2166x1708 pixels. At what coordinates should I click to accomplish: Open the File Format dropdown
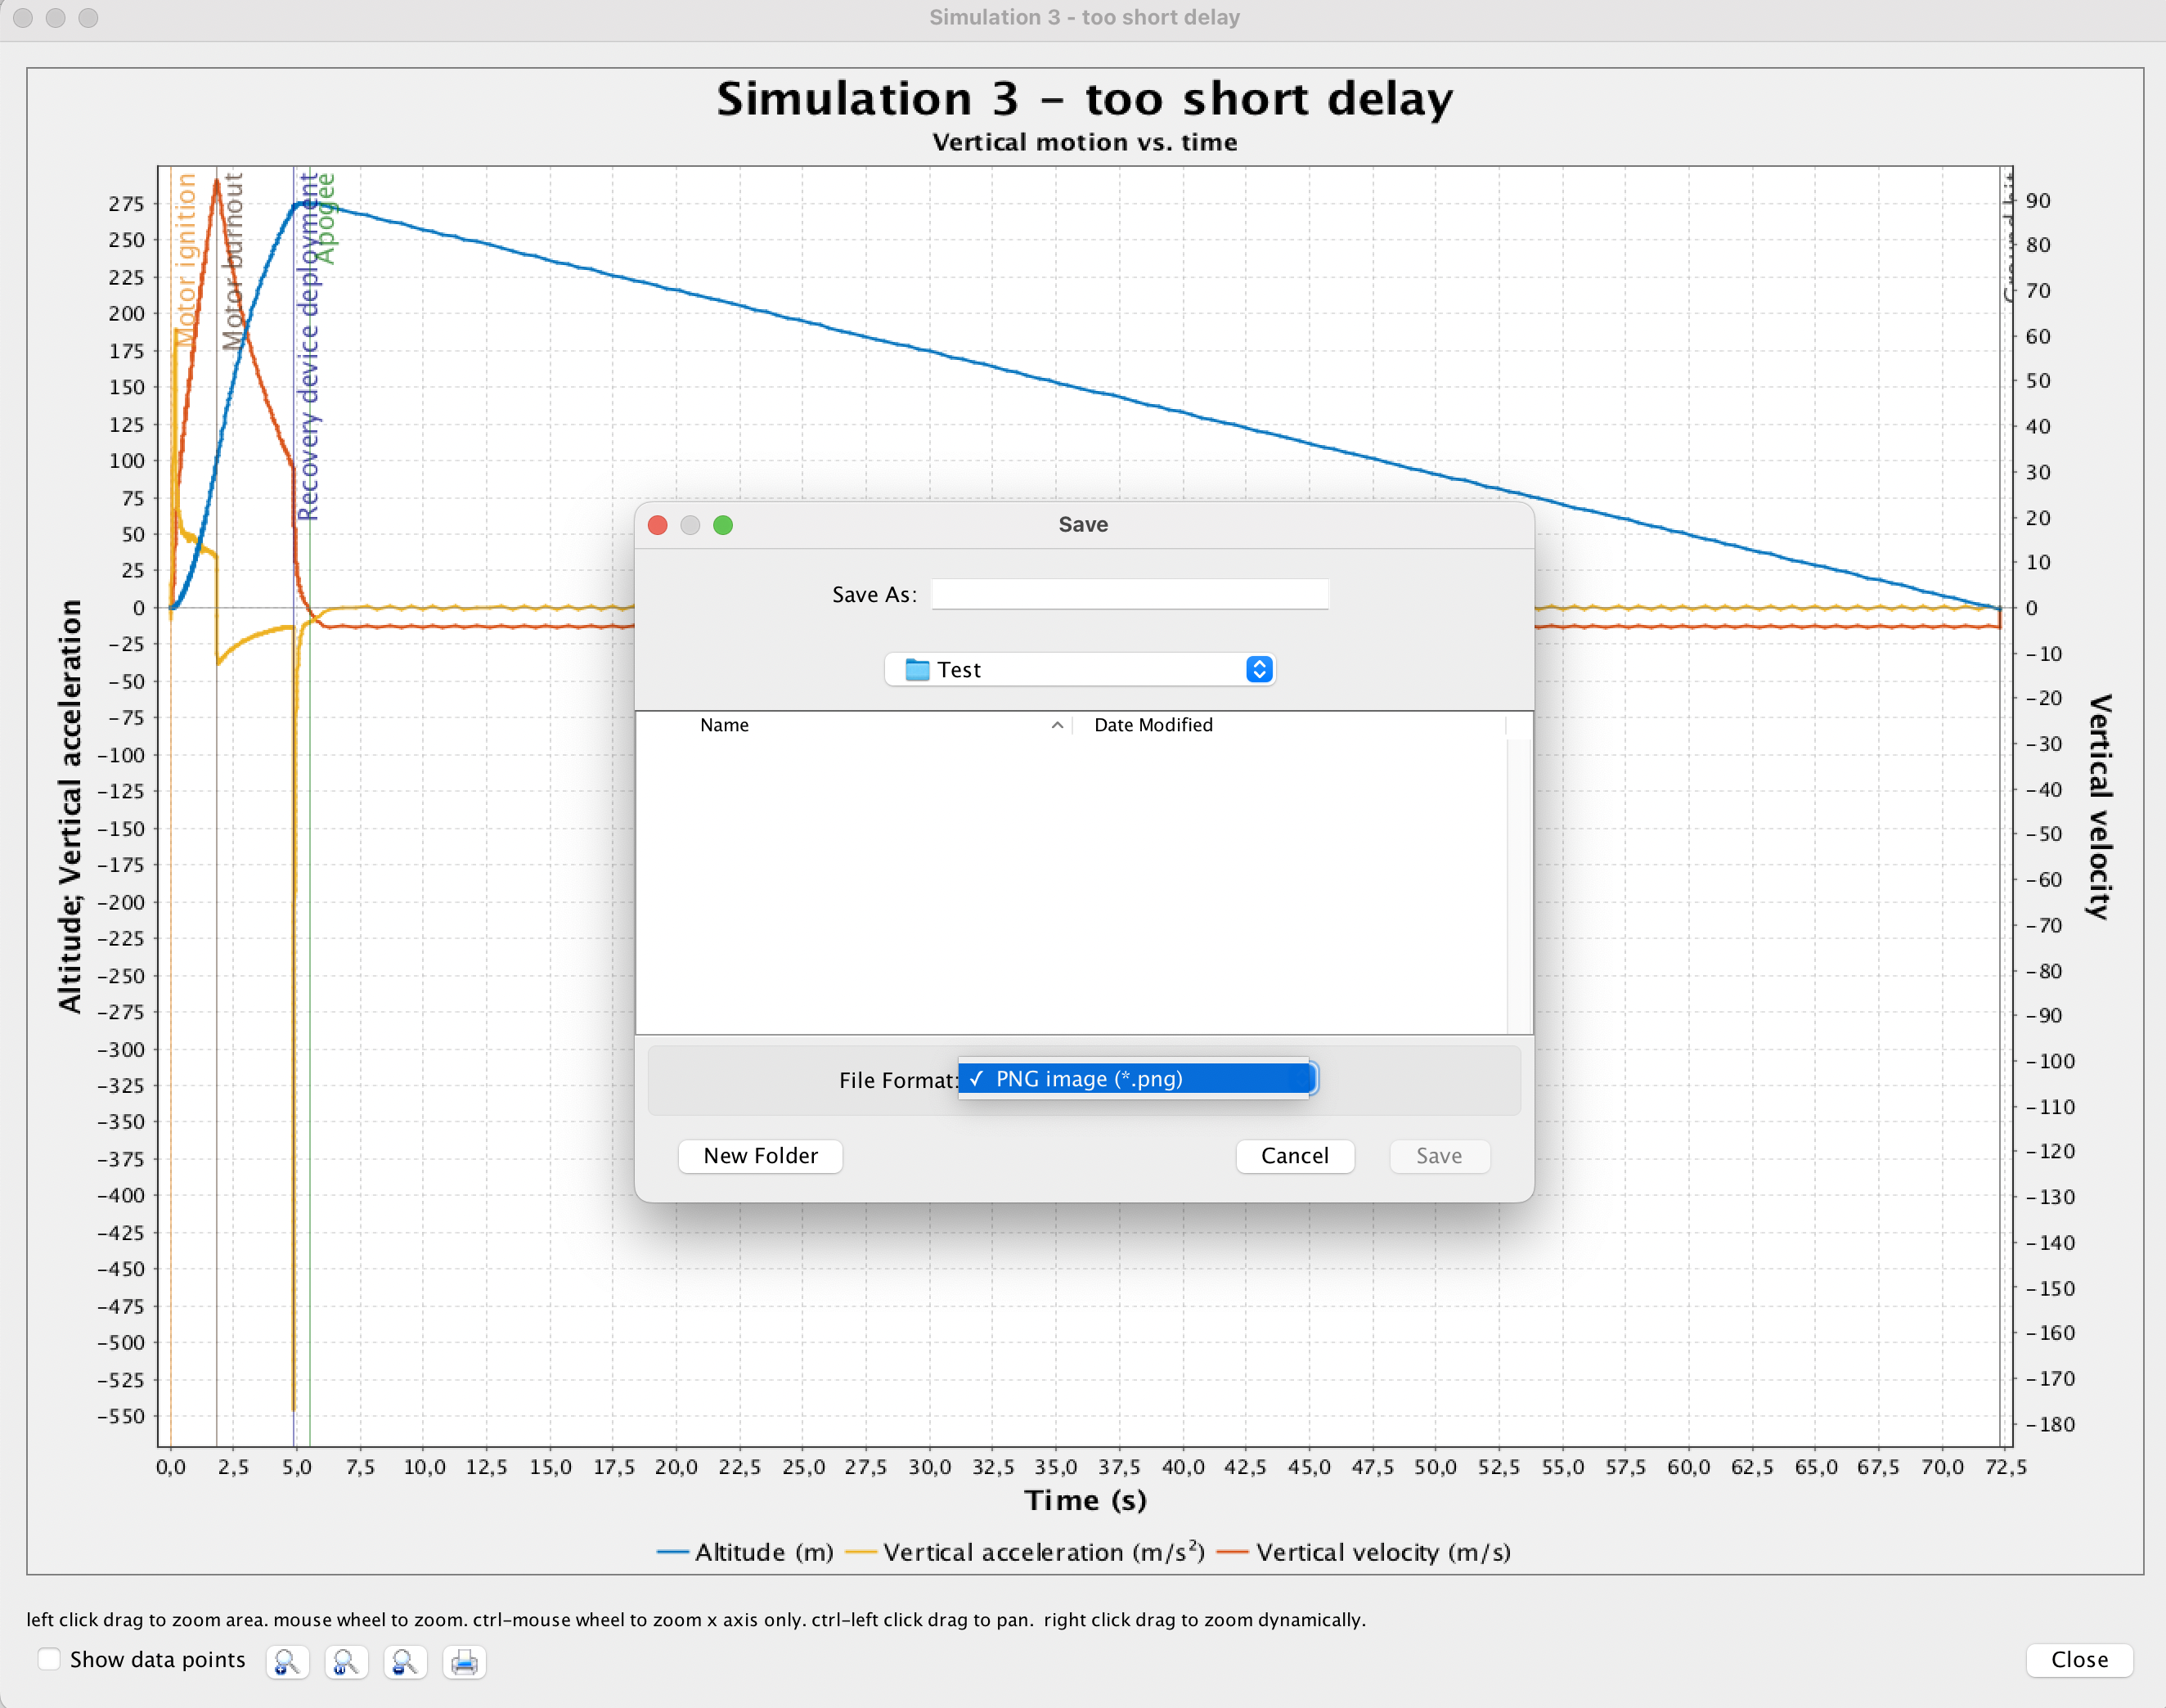click(1137, 1079)
